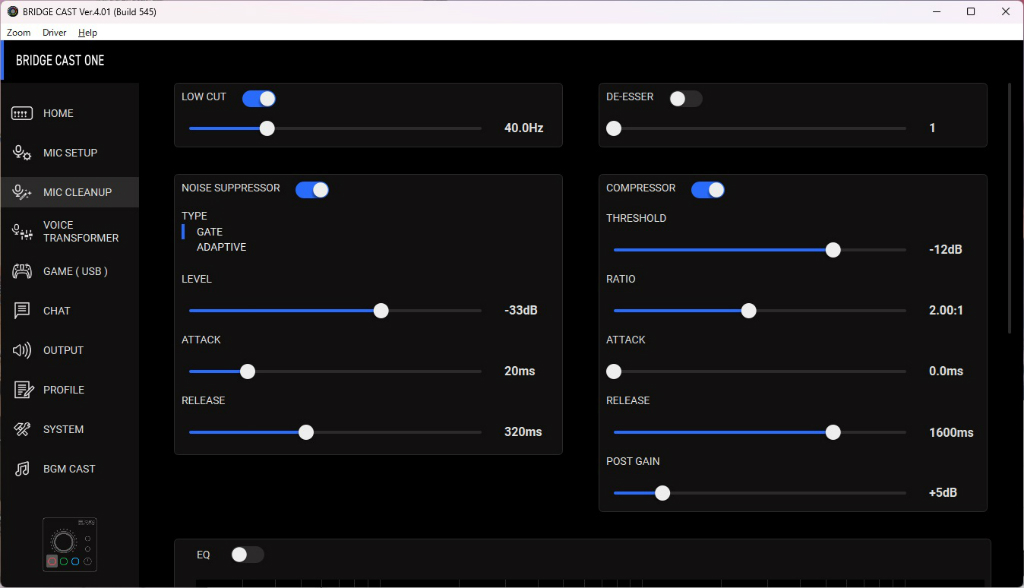This screenshot has width=1024, height=588.
Task: Turn off the Noise Suppressor switch
Action: [x=312, y=190]
